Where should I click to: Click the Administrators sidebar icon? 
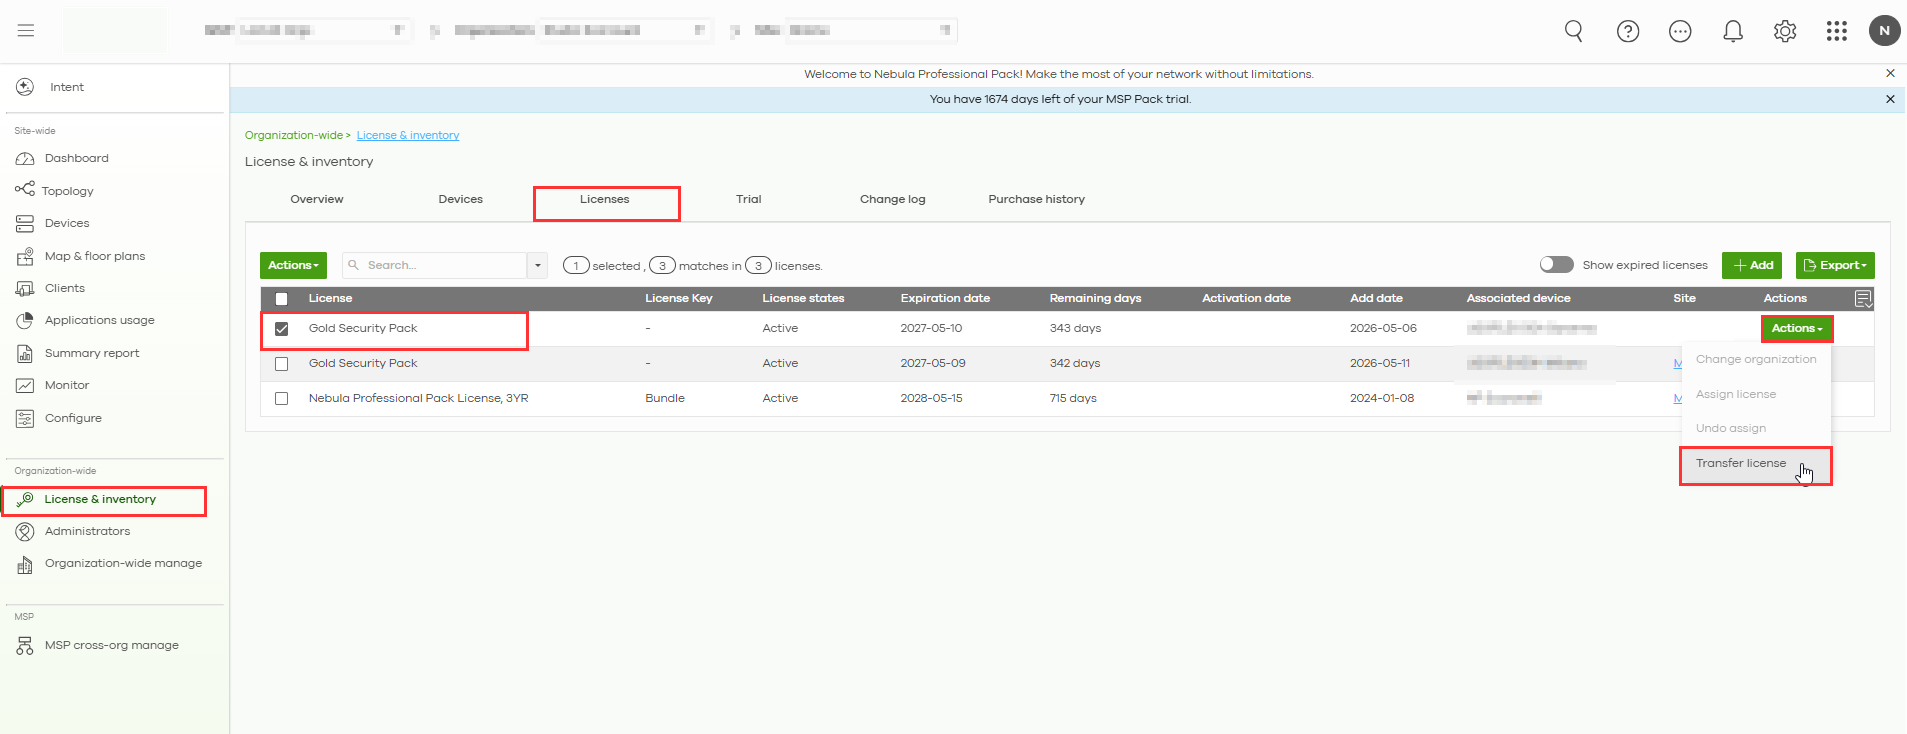tap(25, 531)
